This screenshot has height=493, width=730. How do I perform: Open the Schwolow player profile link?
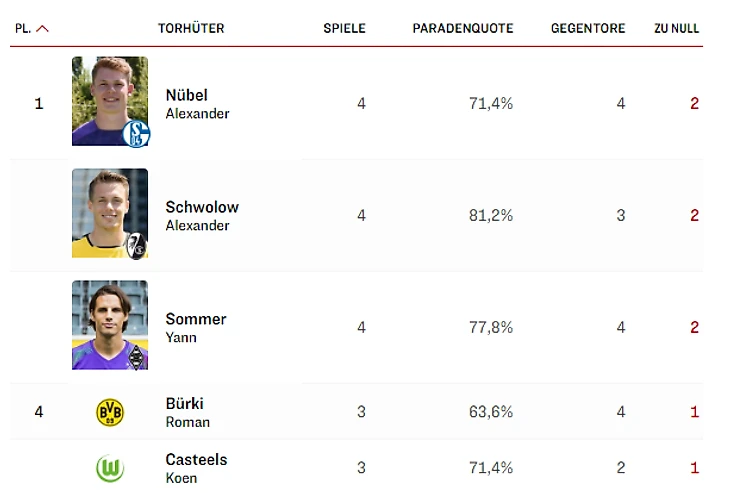202,207
